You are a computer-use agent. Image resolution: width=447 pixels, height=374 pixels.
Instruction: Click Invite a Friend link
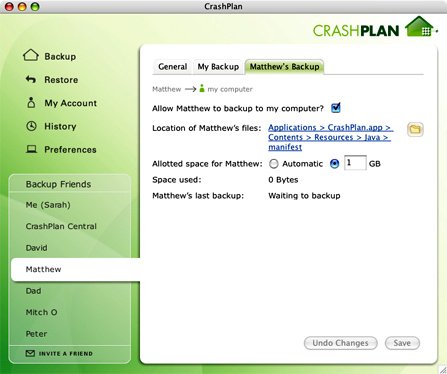click(66, 354)
